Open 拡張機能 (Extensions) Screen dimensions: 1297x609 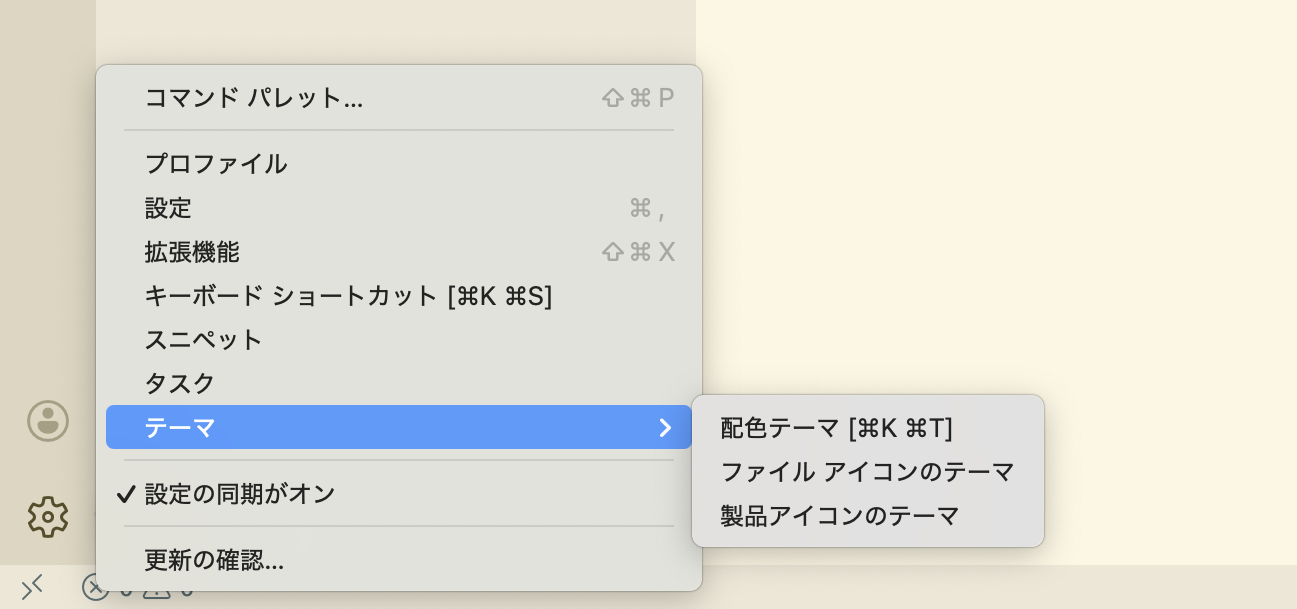tap(192, 252)
